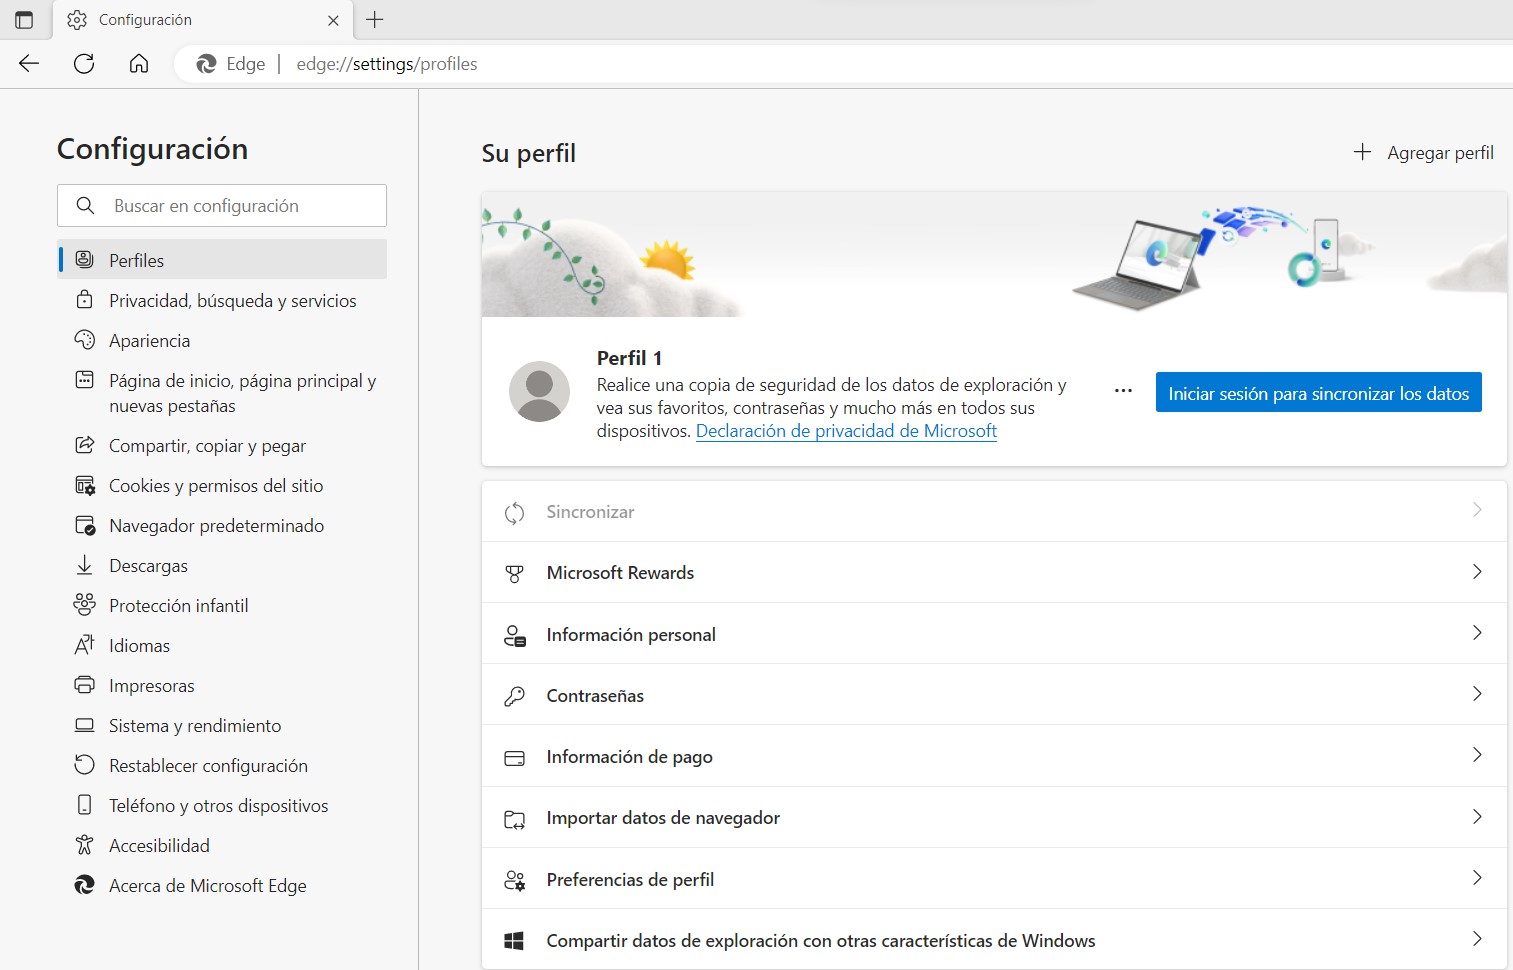The image size is (1513, 970).
Task: Click the Contraseñas key icon
Action: 514,696
